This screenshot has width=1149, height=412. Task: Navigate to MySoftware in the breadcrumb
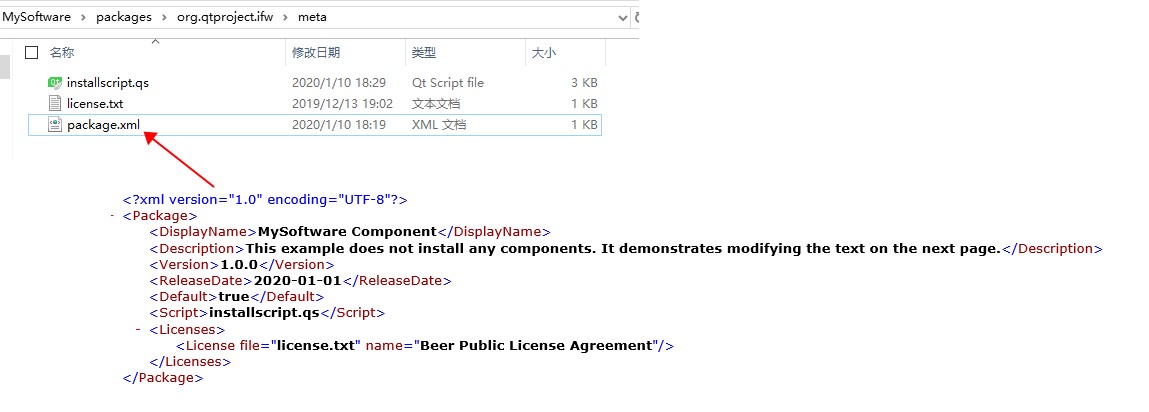click(x=37, y=17)
